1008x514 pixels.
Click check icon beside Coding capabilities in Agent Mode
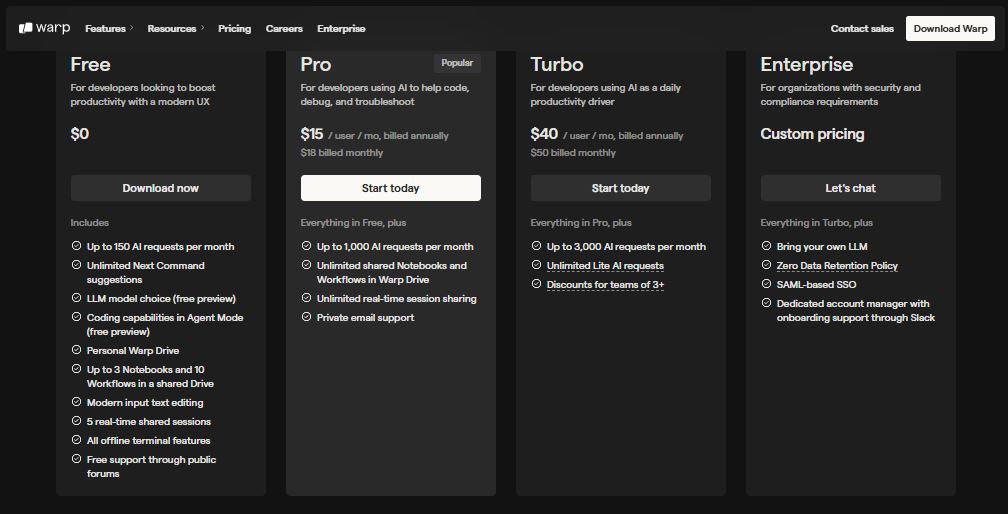point(76,317)
